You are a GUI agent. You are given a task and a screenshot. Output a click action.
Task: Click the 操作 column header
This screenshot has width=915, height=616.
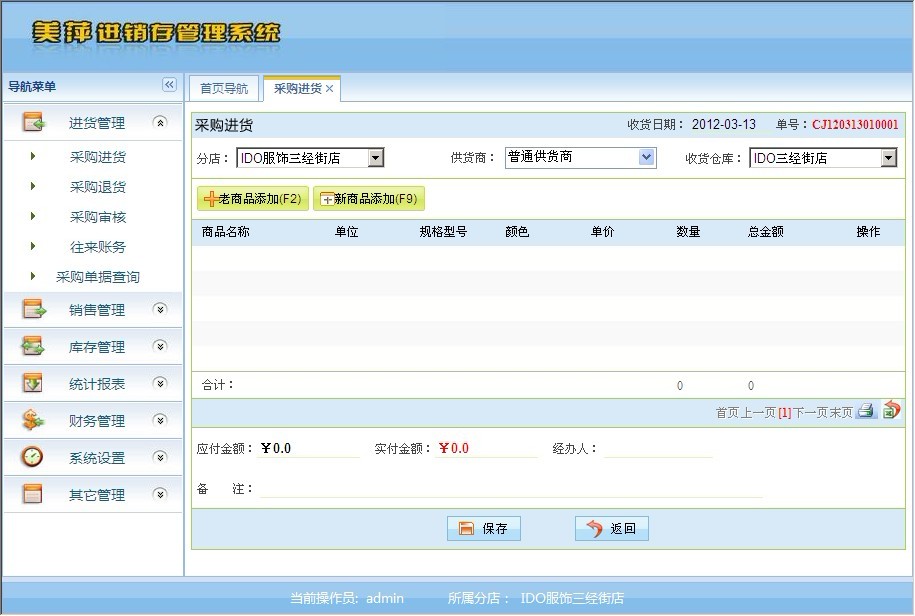click(868, 232)
